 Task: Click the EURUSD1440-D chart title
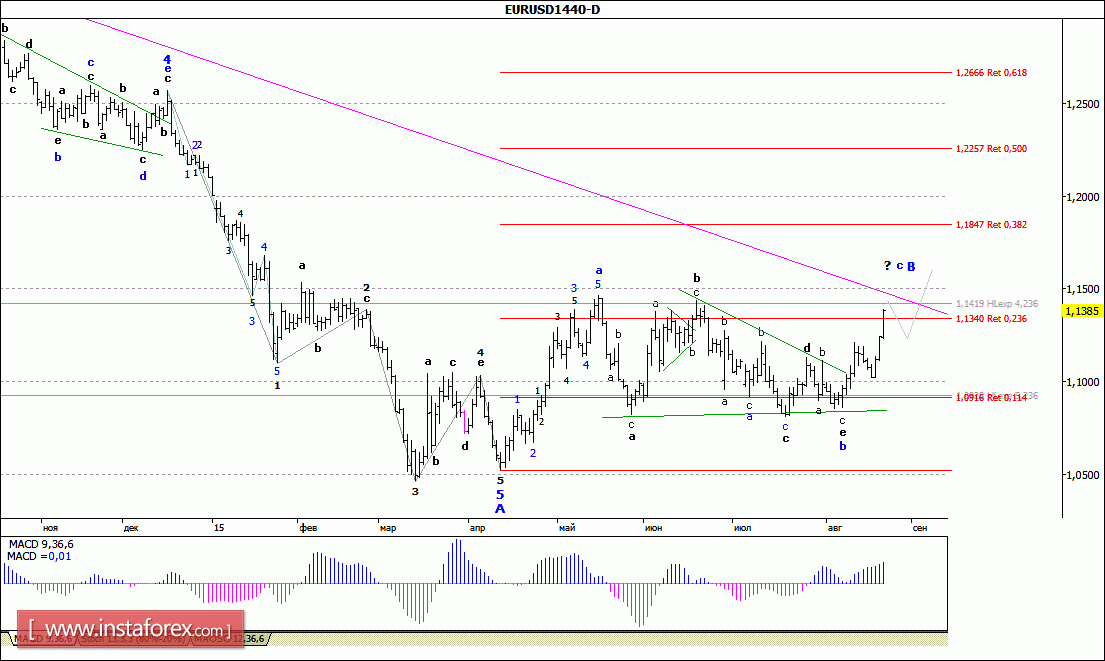point(552,9)
